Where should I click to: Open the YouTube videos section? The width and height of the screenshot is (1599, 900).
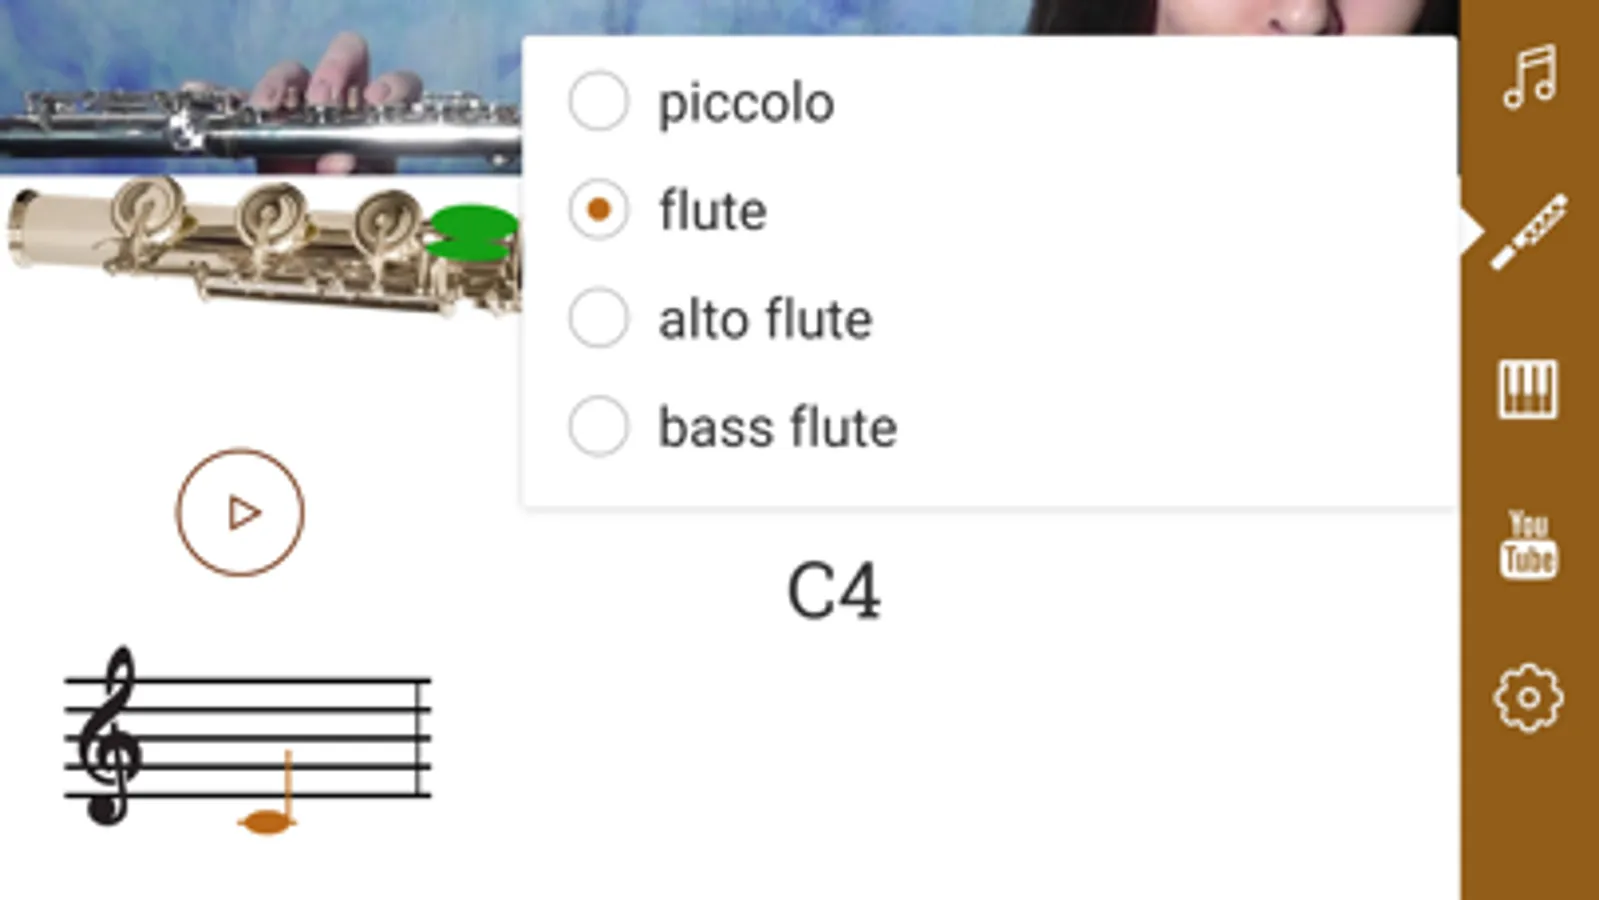click(1529, 546)
